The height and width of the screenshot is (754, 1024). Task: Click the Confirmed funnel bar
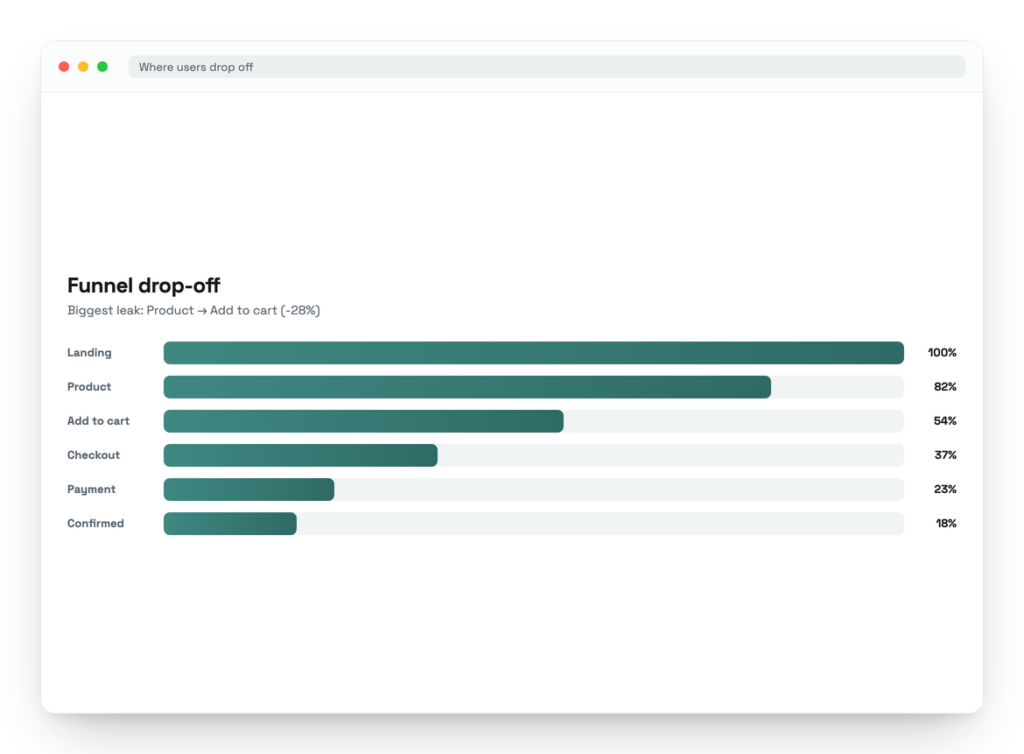230,524
